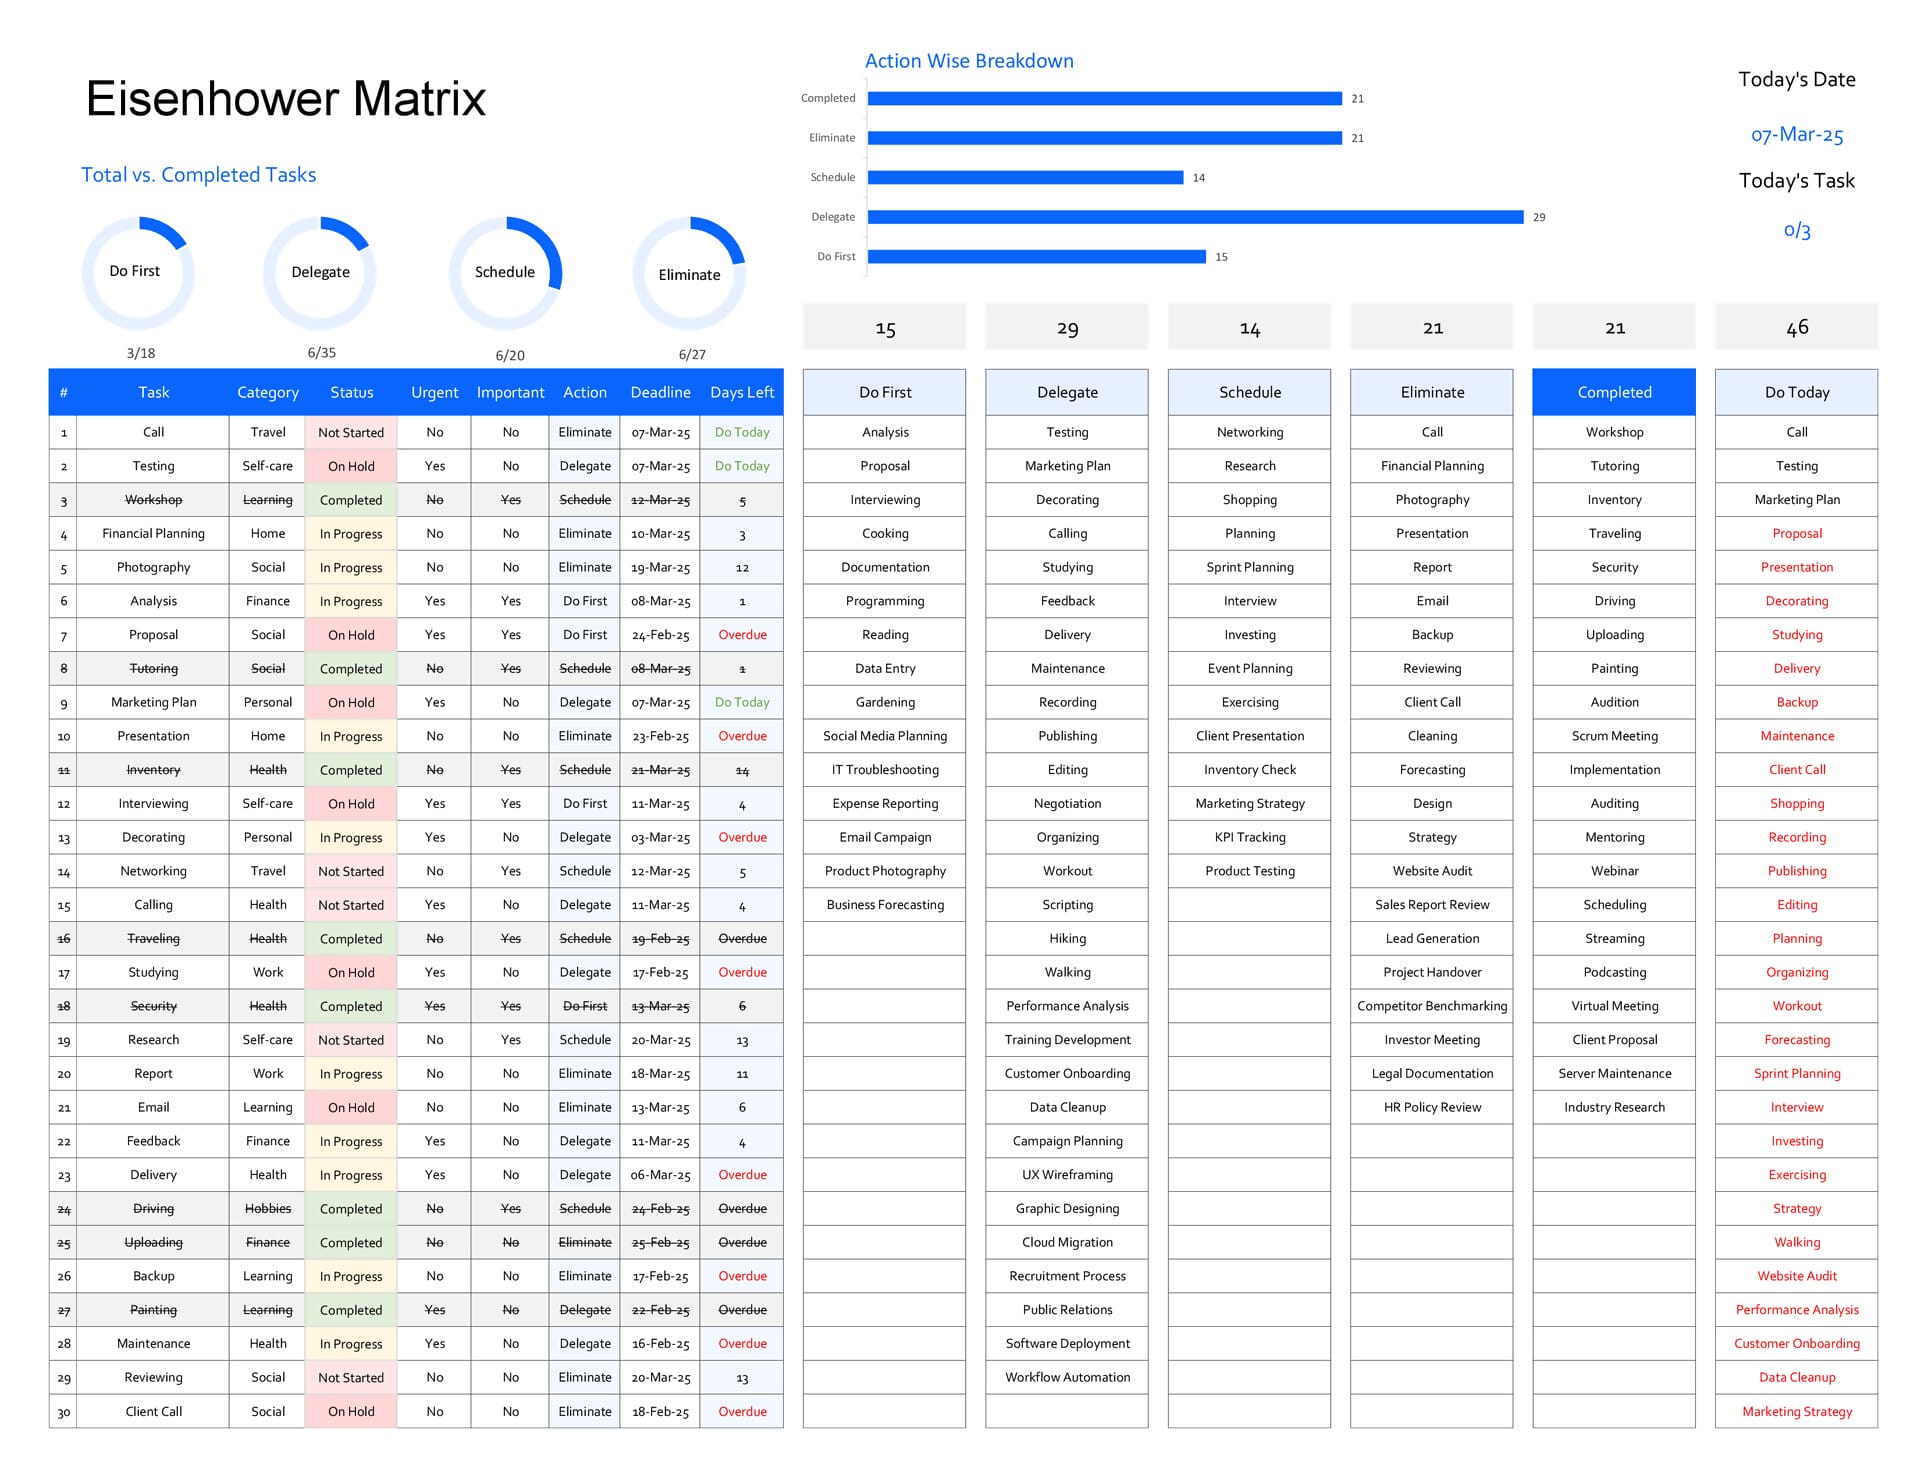Select the Do Today column header
Screen dimensions: 1920x1484
1796,391
